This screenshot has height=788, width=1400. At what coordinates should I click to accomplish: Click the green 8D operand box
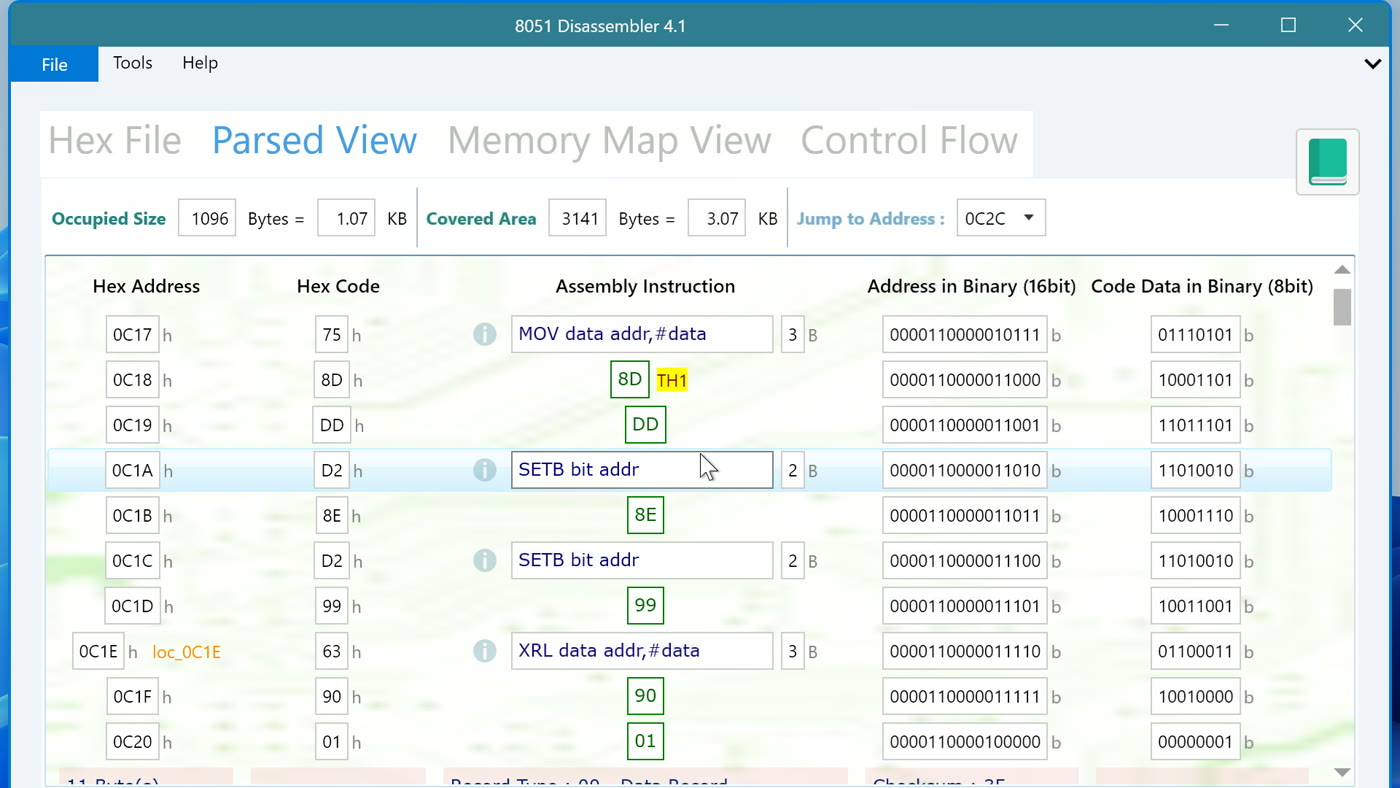click(x=630, y=379)
